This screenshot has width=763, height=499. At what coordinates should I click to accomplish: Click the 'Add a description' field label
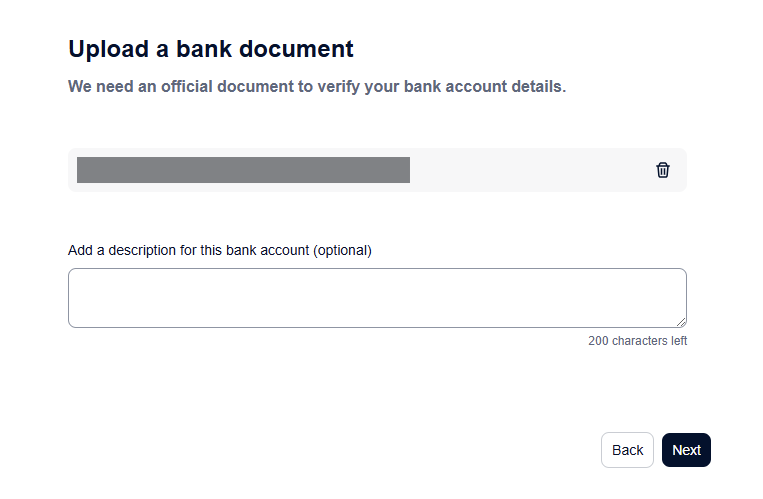(x=219, y=250)
